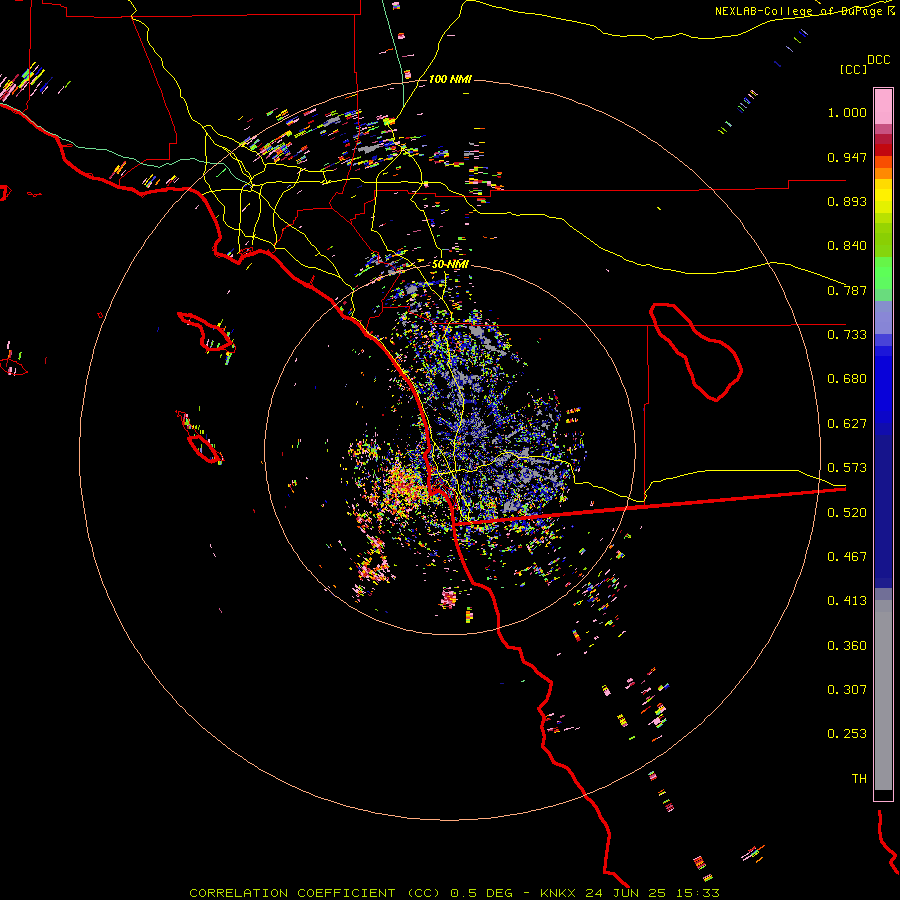
Task: Click the 0.253 color scale value
Action: click(847, 734)
